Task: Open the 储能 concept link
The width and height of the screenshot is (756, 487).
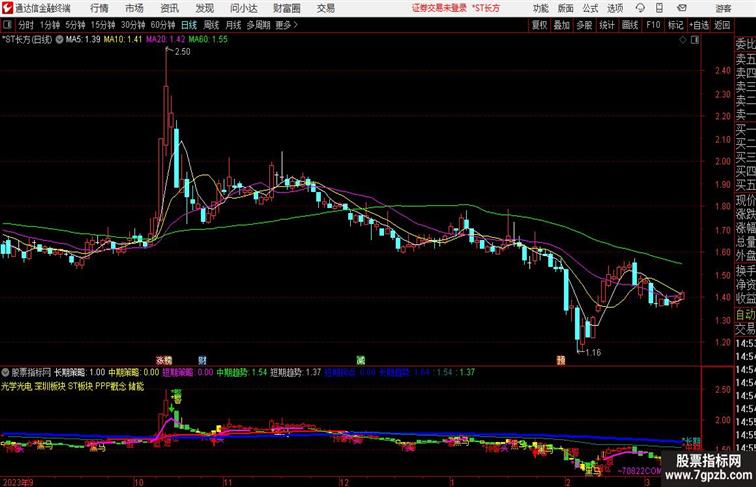Action: pyautogui.click(x=136, y=386)
